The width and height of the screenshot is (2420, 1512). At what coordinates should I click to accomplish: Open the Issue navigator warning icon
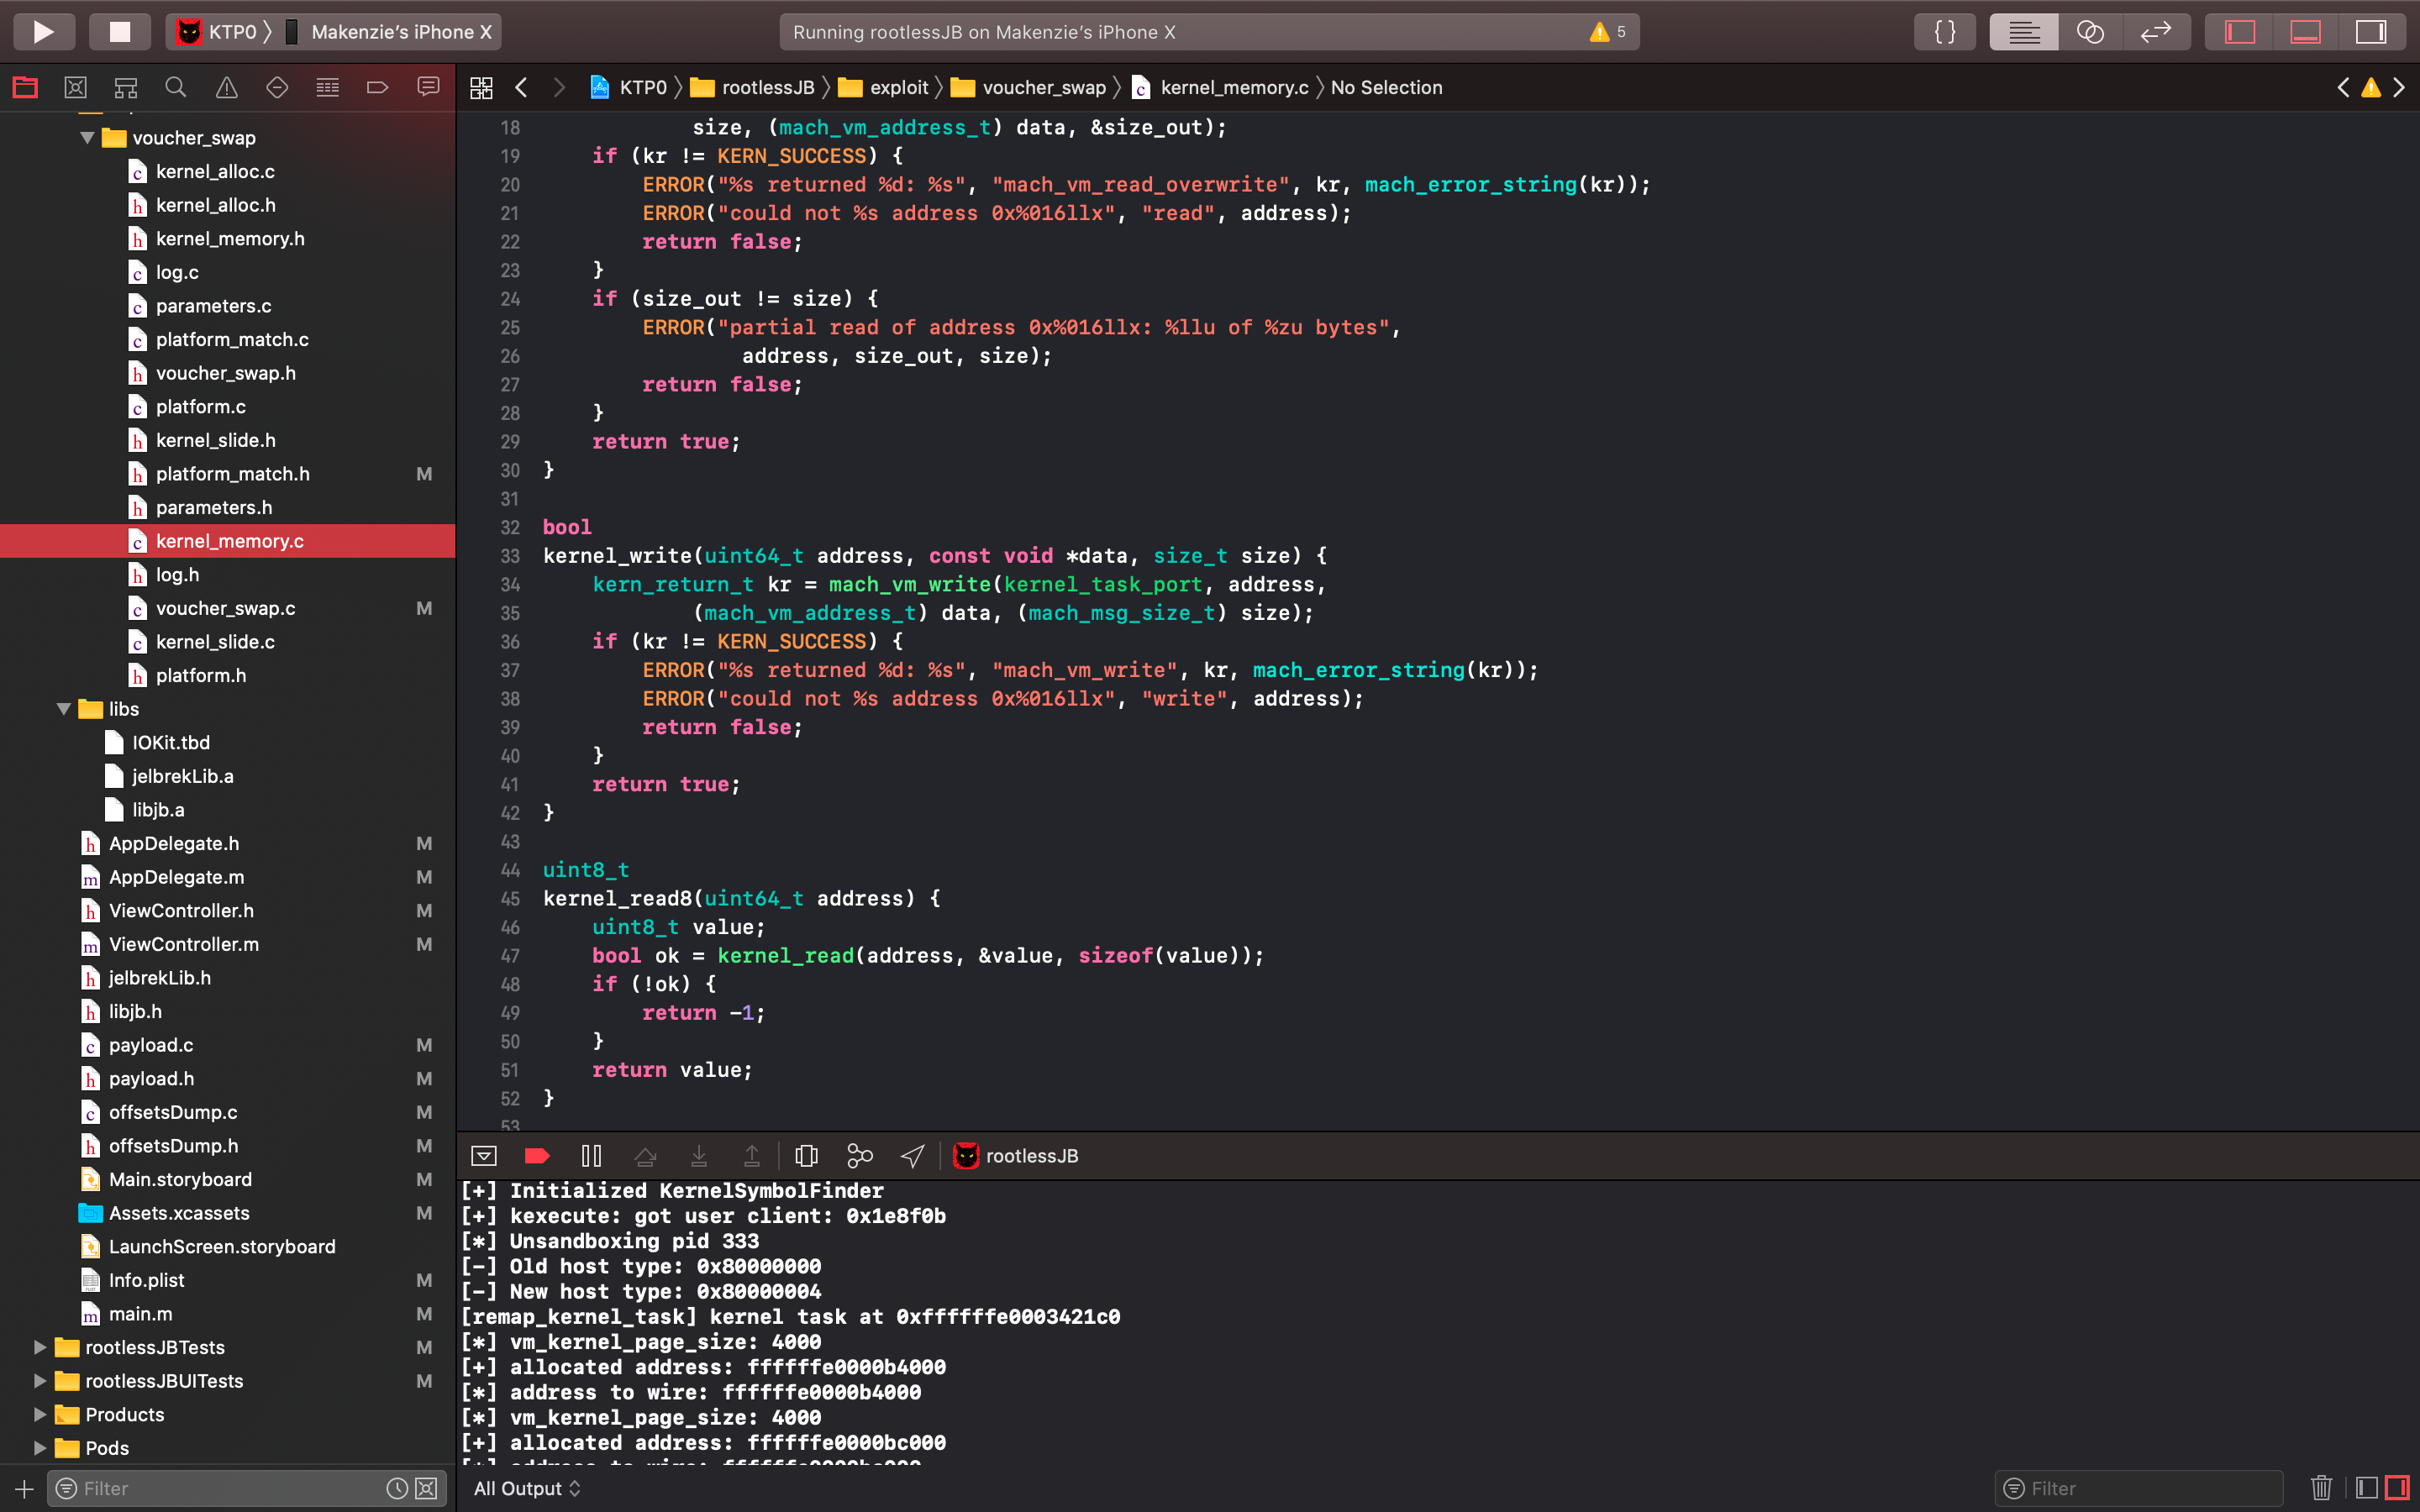point(227,88)
